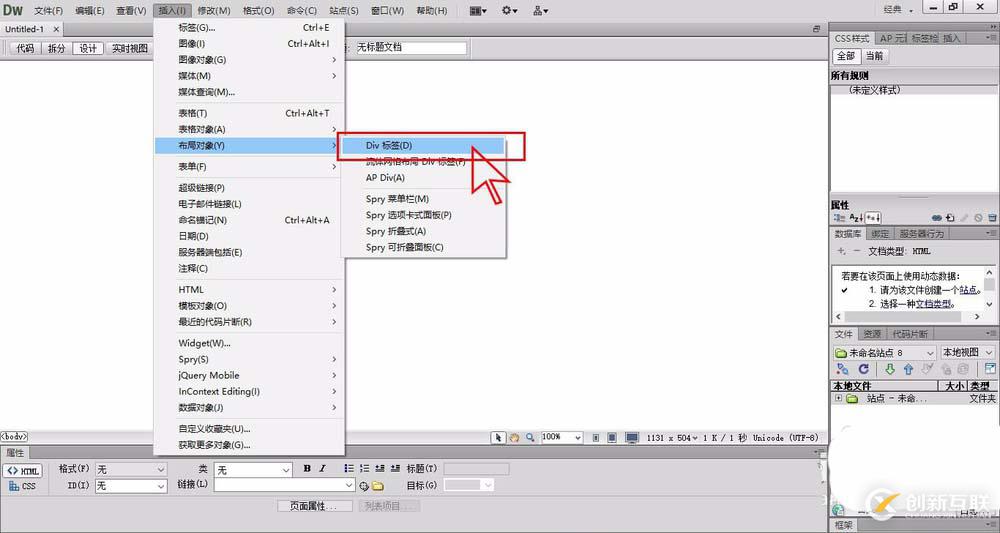Choose the desktop-size monitor icon
Viewport: 1000px width, 533px height.
coord(632,437)
